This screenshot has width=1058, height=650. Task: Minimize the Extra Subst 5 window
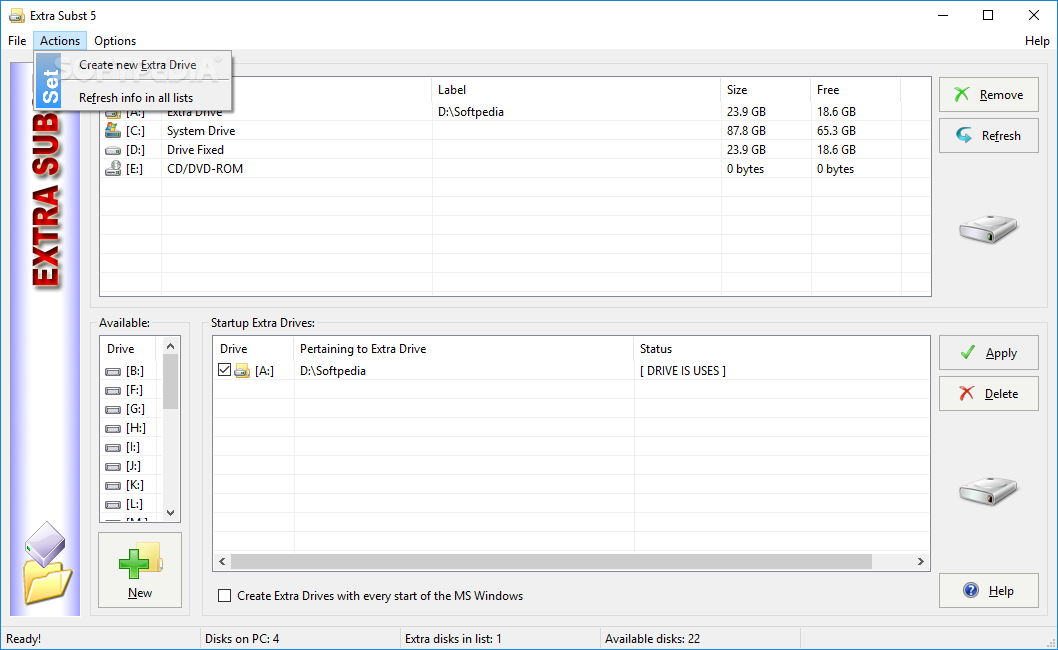(943, 15)
